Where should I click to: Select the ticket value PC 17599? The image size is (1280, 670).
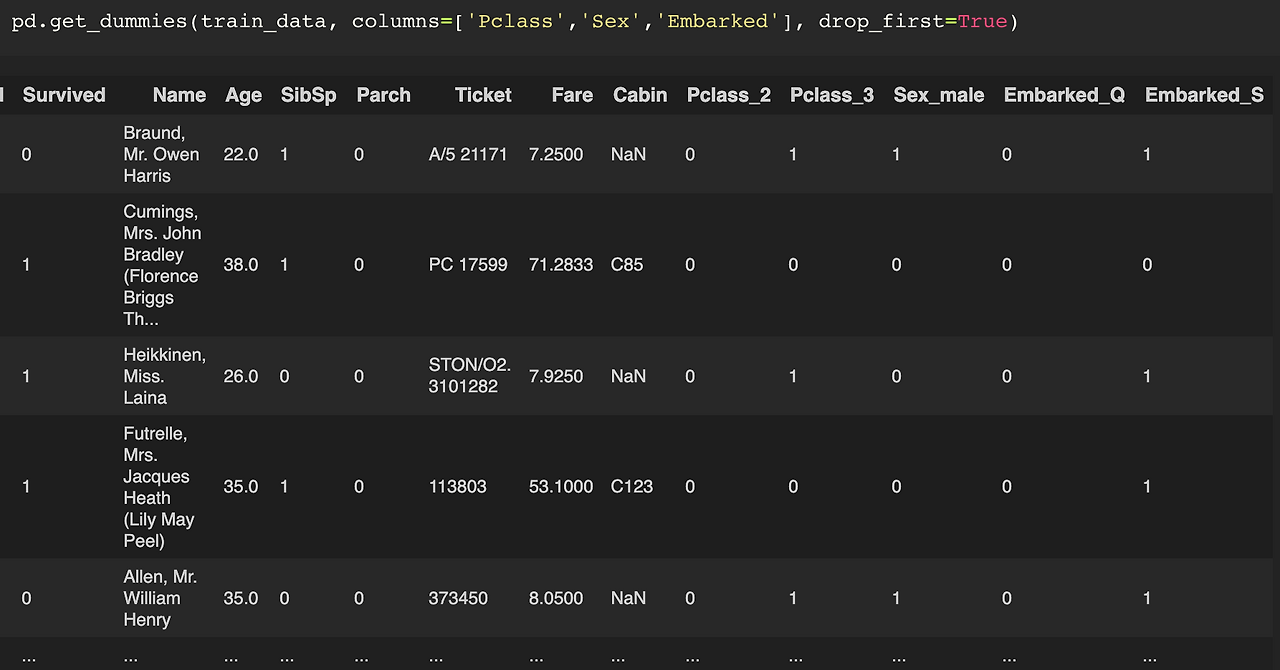468,265
